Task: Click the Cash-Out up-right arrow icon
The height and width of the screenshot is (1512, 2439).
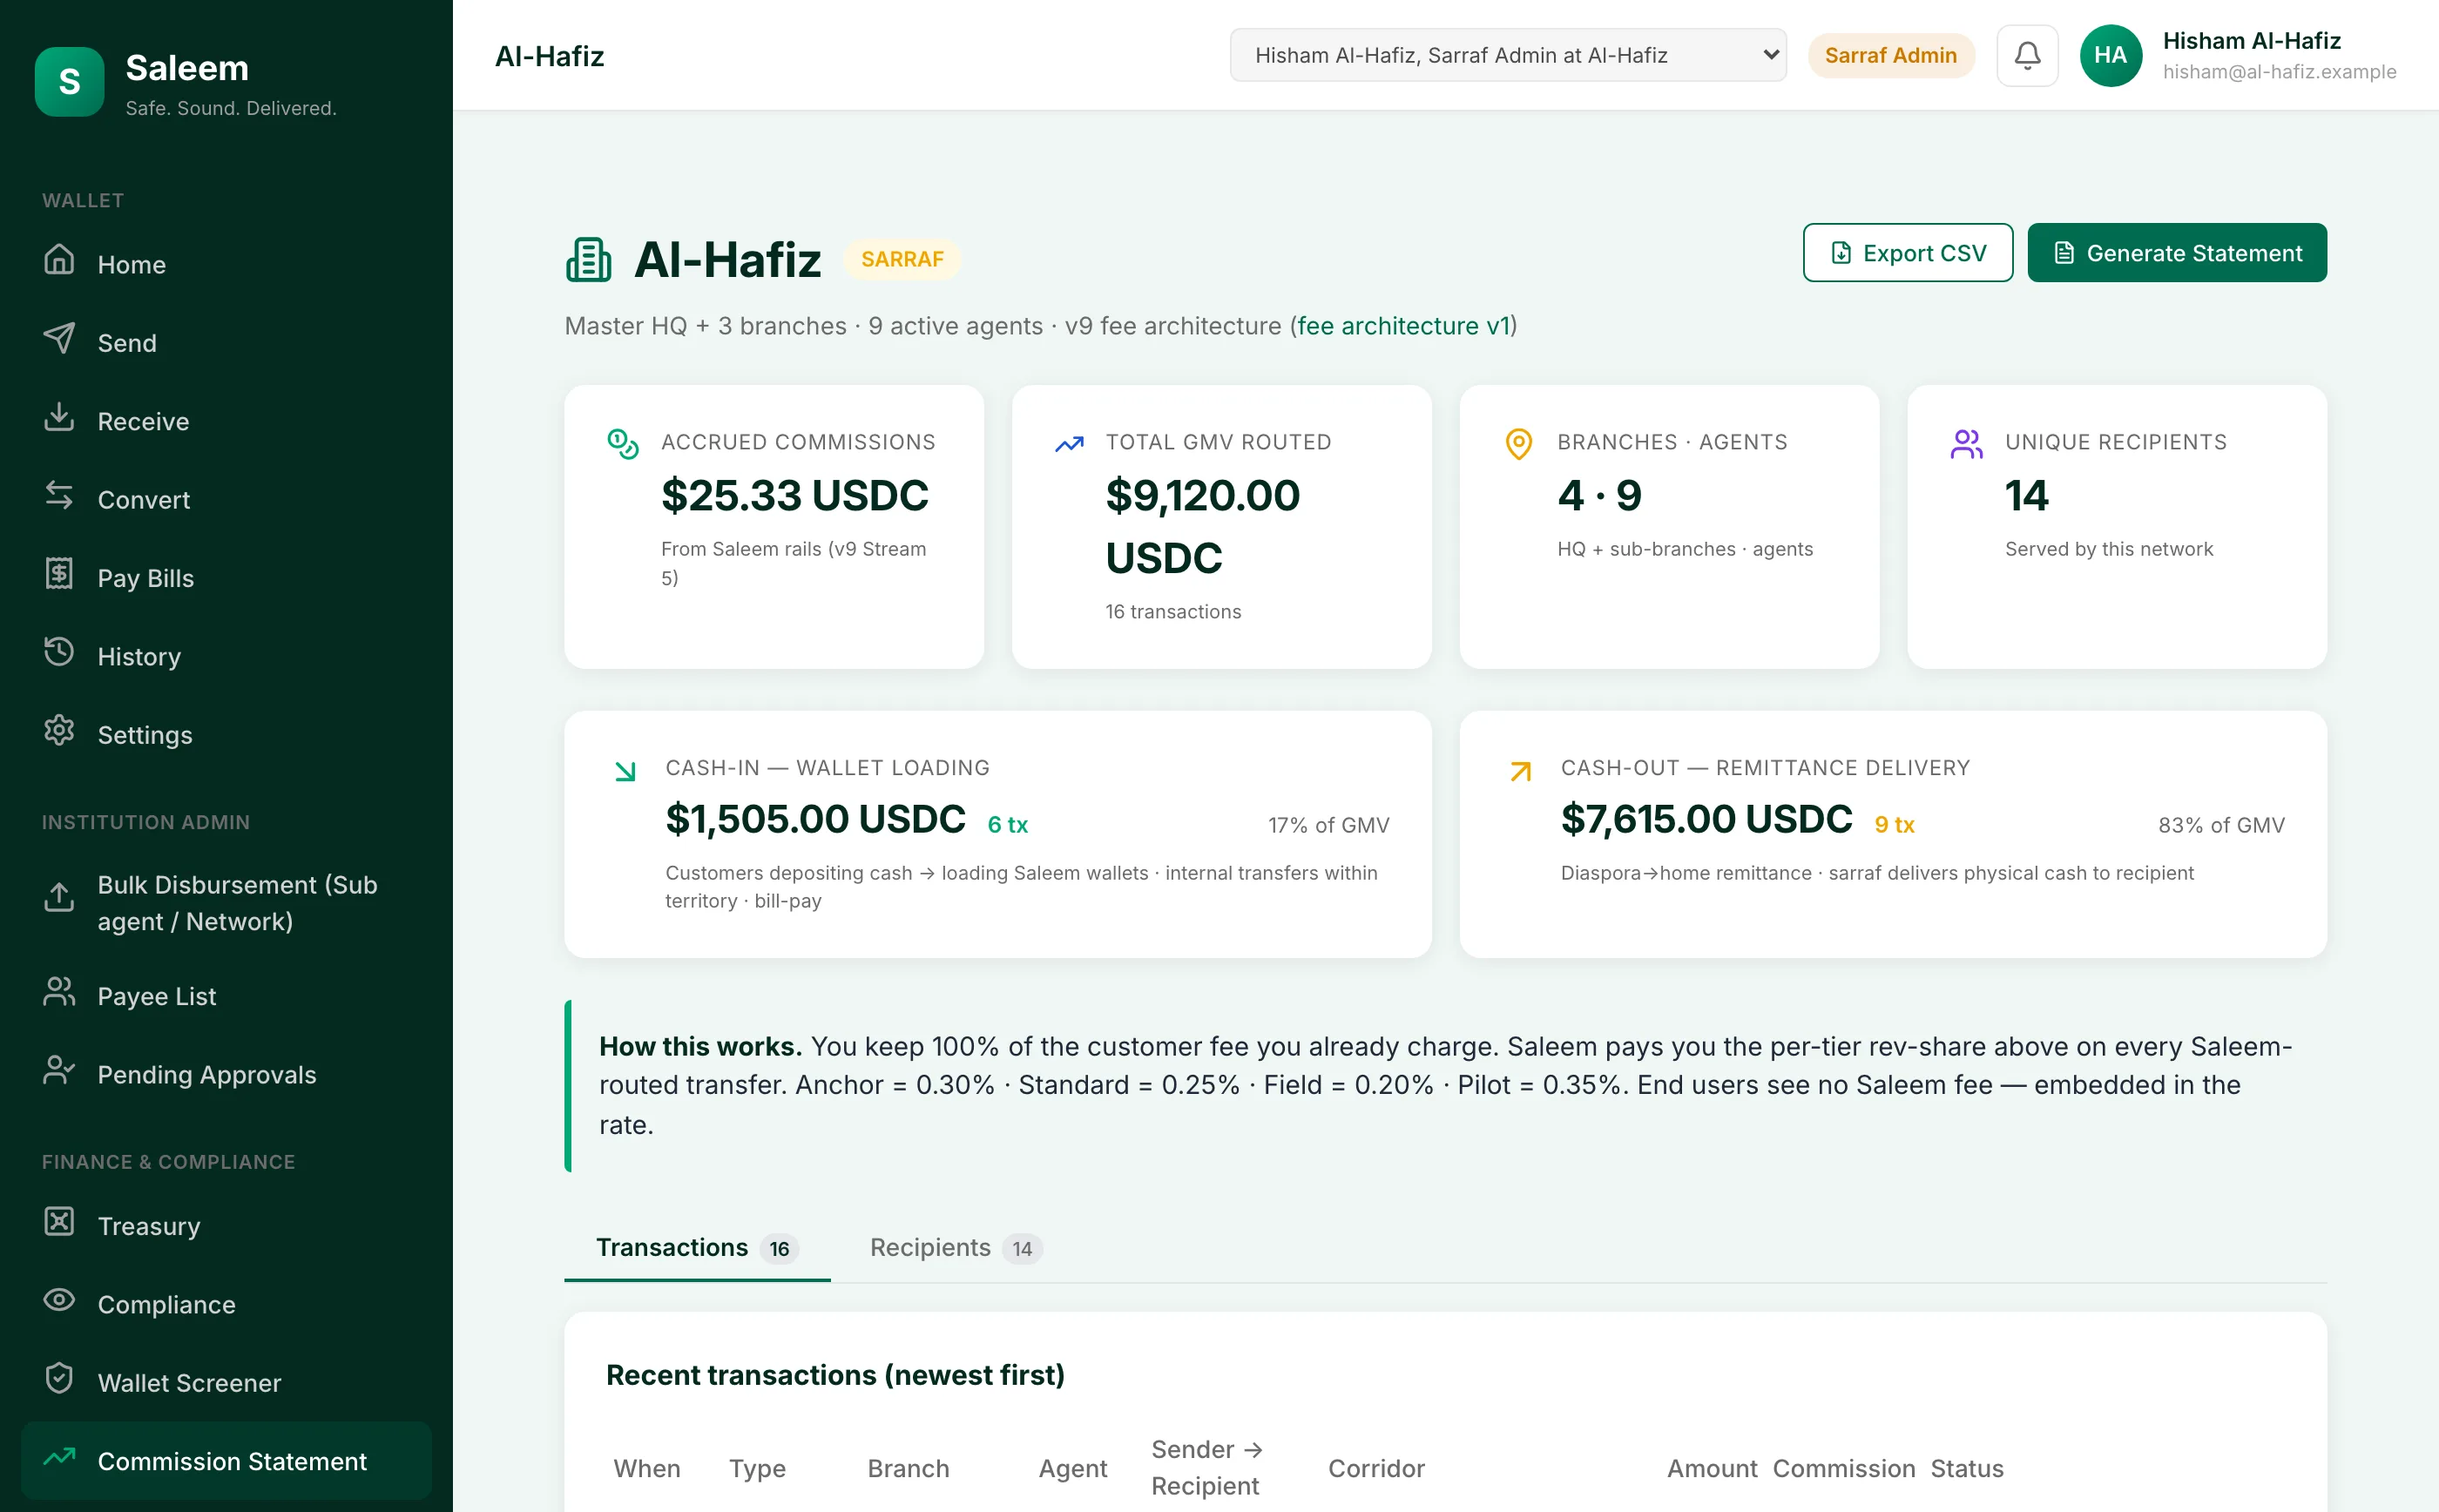Action: (1520, 771)
